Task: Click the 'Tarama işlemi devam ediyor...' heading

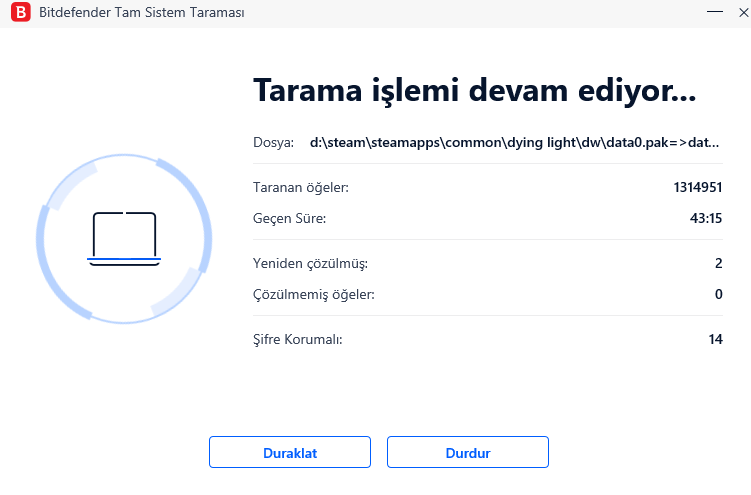Action: [474, 90]
